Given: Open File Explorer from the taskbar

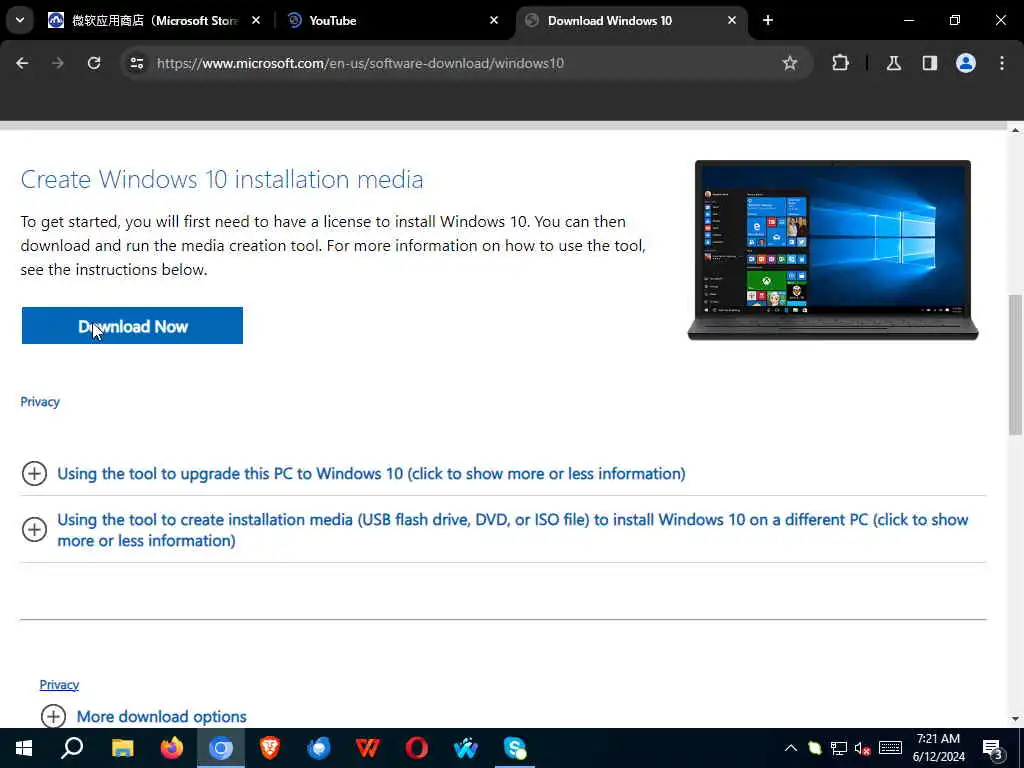Looking at the screenshot, I should coord(122,748).
